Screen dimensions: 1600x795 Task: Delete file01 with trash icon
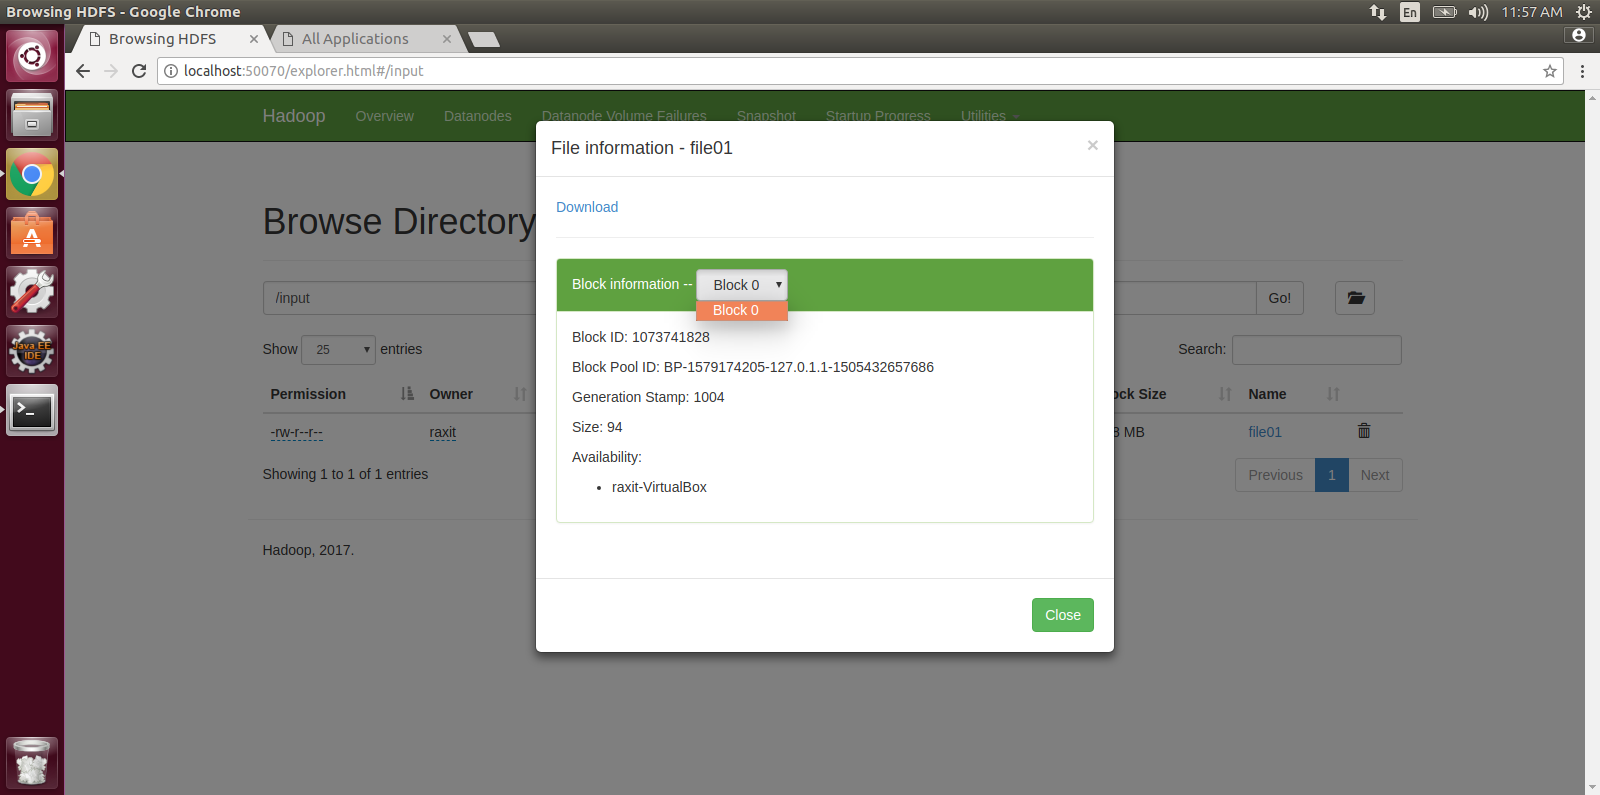click(x=1364, y=431)
